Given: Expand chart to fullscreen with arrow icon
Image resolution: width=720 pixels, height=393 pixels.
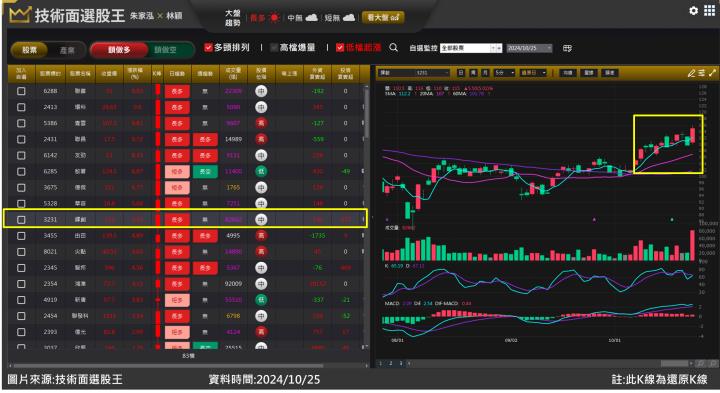Looking at the screenshot, I should [x=712, y=73].
